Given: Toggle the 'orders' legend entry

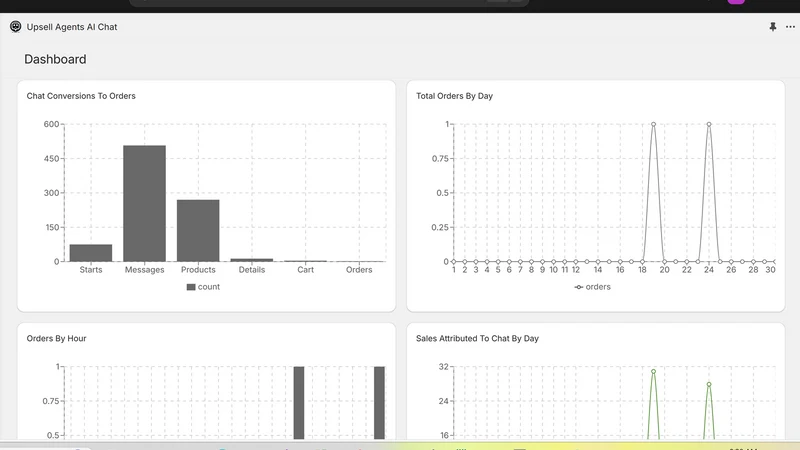Looking at the screenshot, I should click(x=592, y=287).
